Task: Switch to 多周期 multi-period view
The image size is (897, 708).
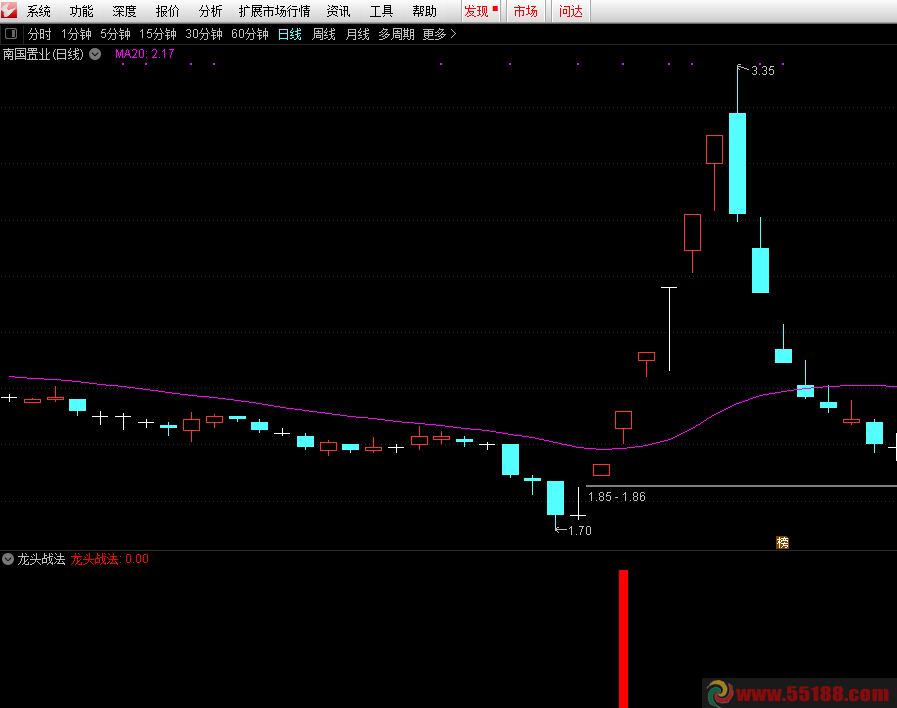Action: point(396,34)
